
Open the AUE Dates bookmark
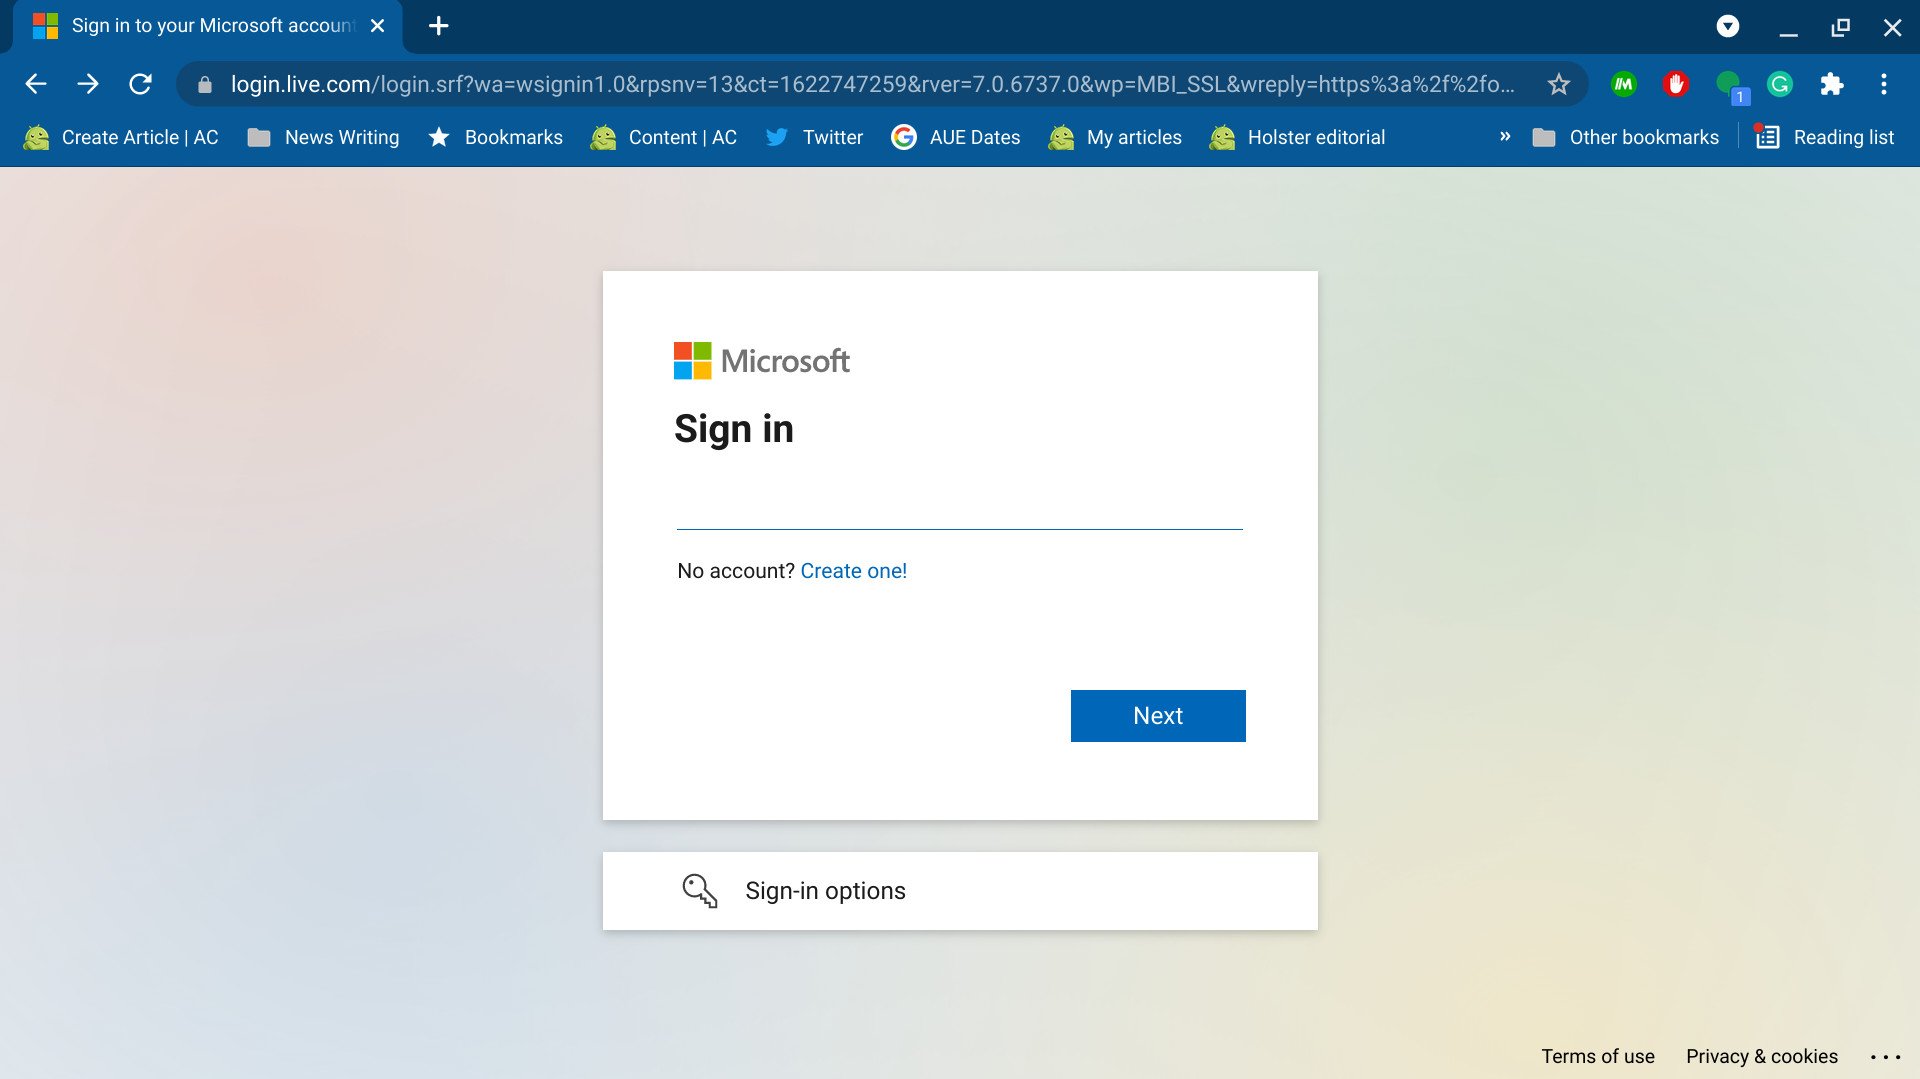click(x=956, y=137)
